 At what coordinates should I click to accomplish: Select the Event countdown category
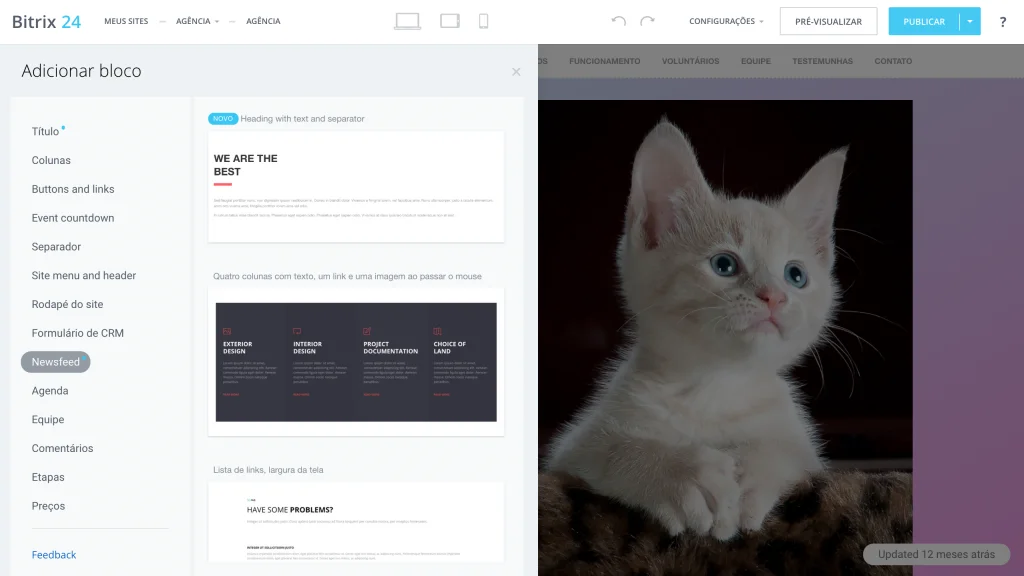[72, 217]
